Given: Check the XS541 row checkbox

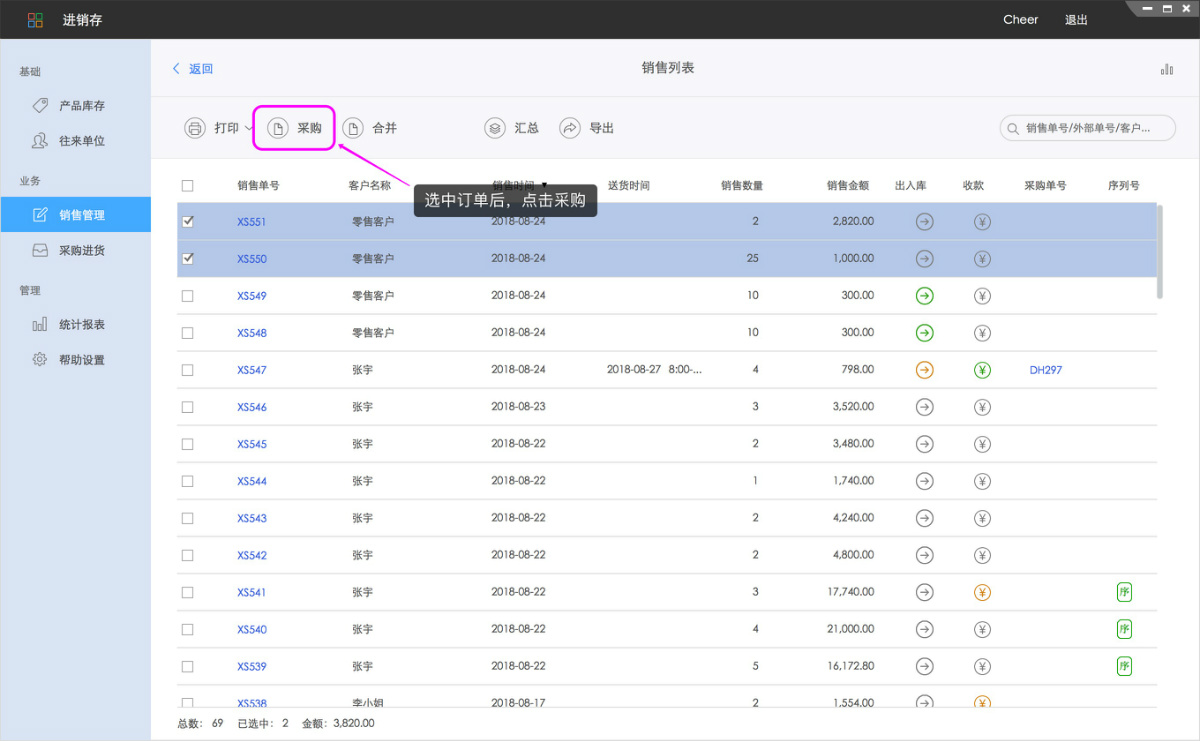Looking at the screenshot, I should click(187, 592).
